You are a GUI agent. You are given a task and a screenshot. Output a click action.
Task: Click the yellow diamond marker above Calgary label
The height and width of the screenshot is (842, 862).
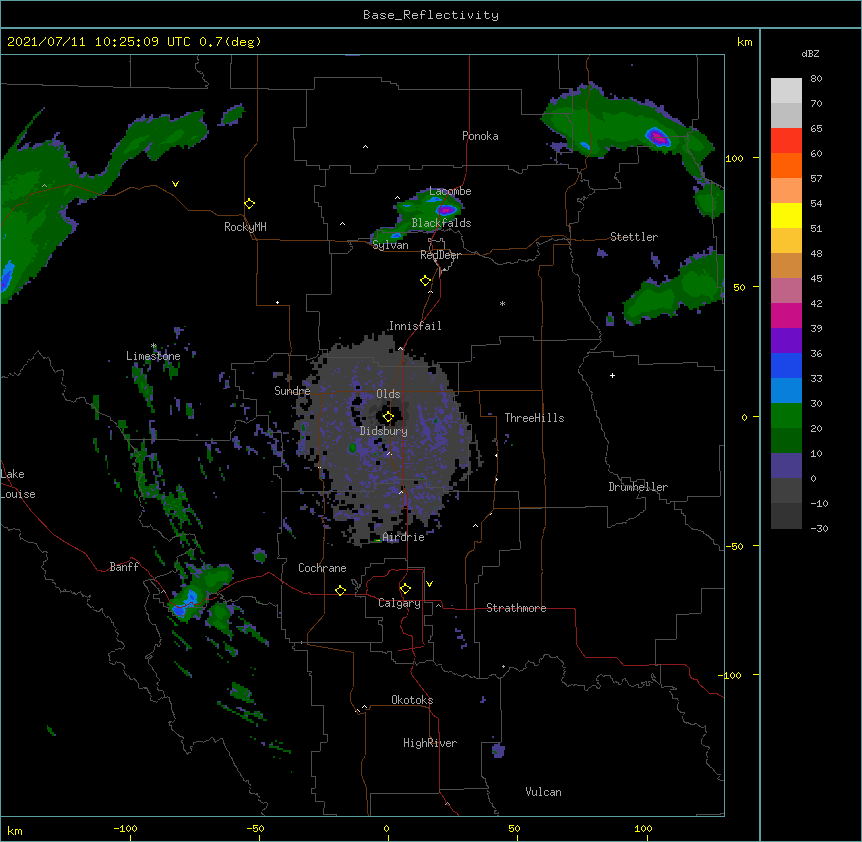point(405,589)
